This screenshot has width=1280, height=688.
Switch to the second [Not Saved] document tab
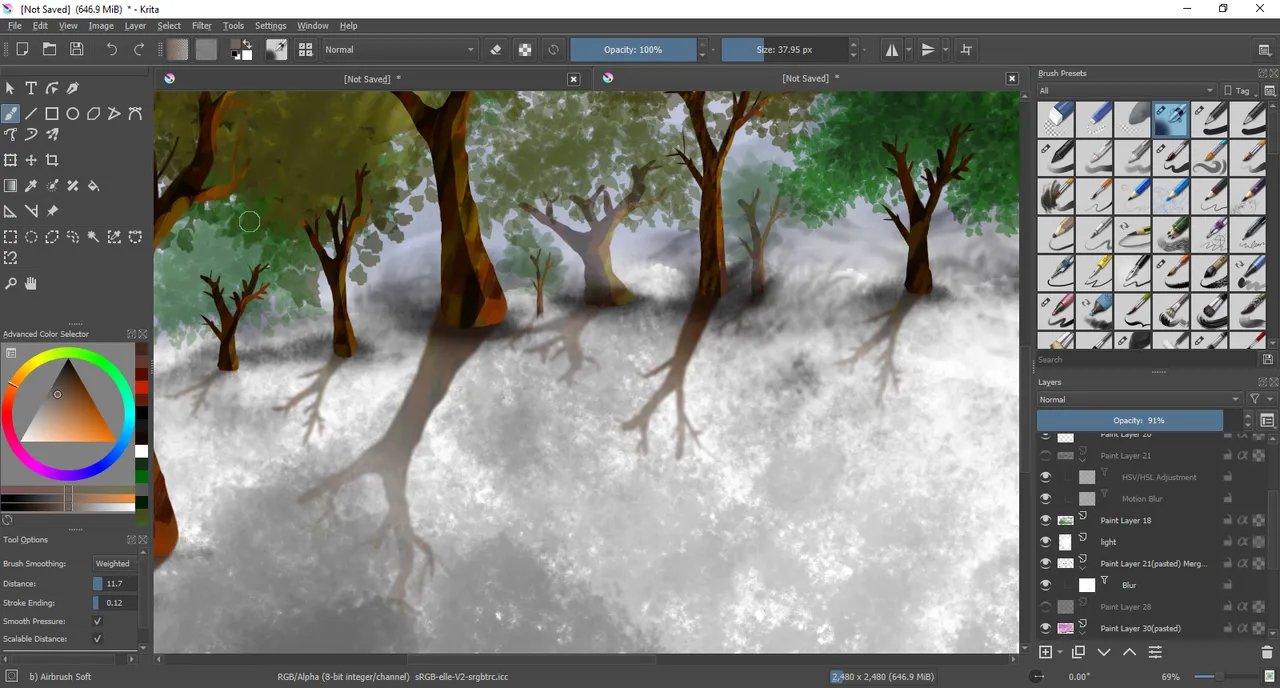point(809,78)
